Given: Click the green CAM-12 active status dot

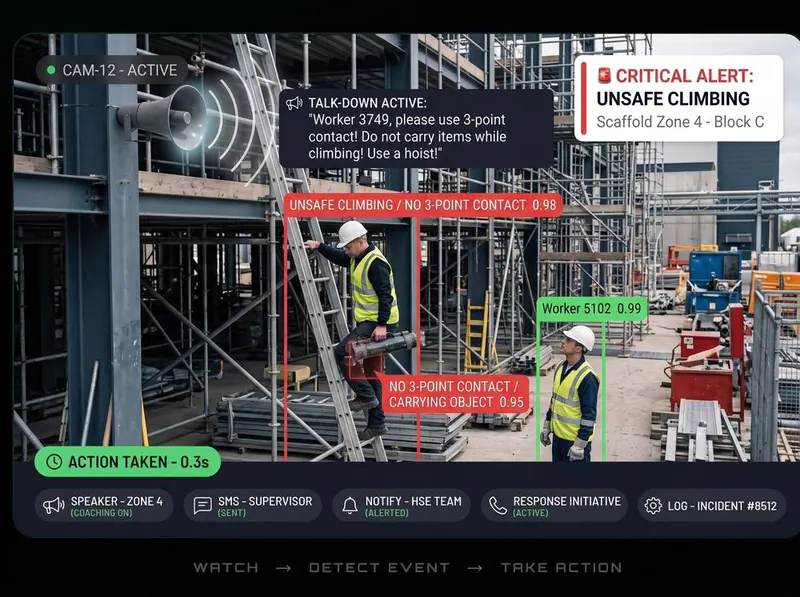Looking at the screenshot, I should 51,70.
